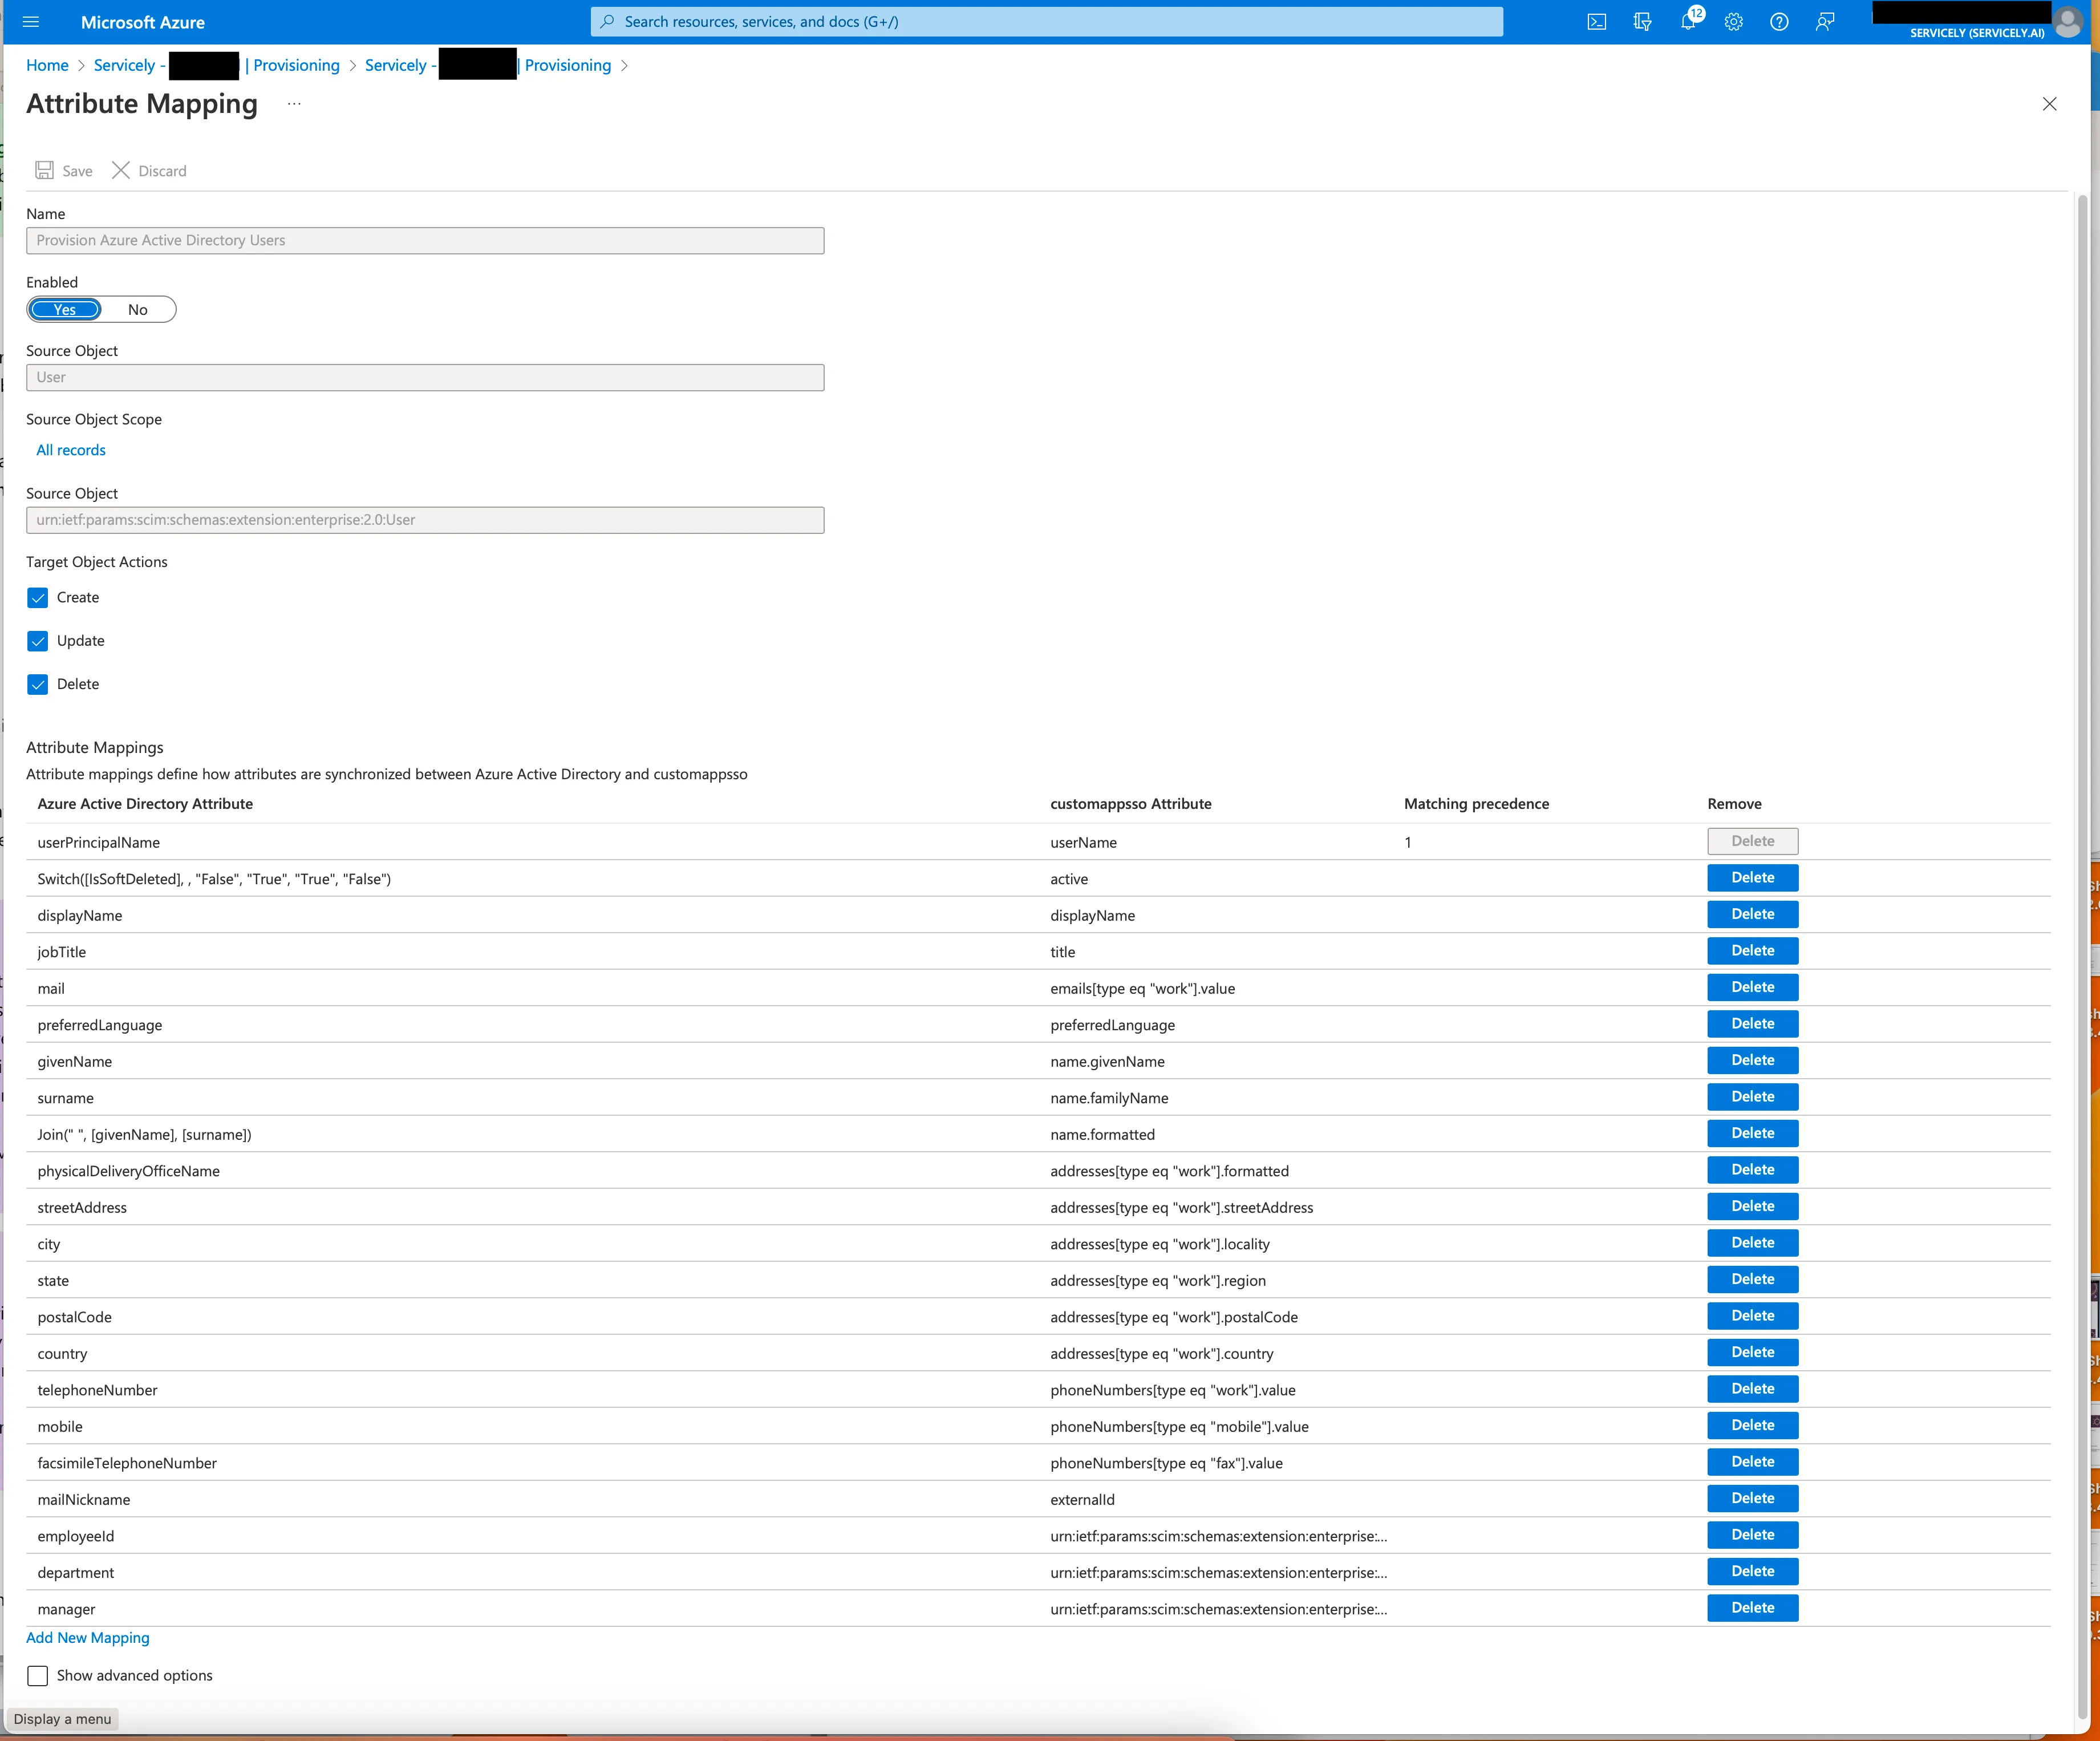Delete the facsimileTelephoneNumber mapping
Screen dimensions: 2100x1741
pyautogui.click(x=1752, y=1462)
